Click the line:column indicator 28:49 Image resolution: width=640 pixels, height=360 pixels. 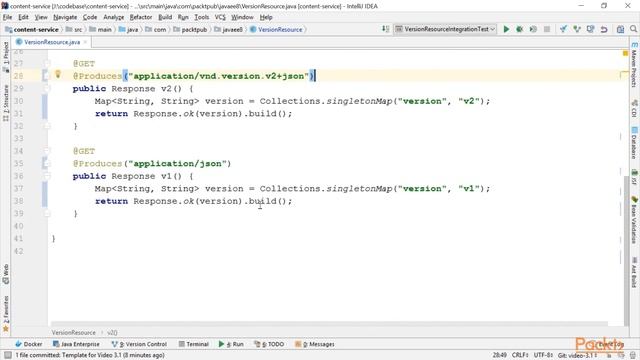(499, 355)
